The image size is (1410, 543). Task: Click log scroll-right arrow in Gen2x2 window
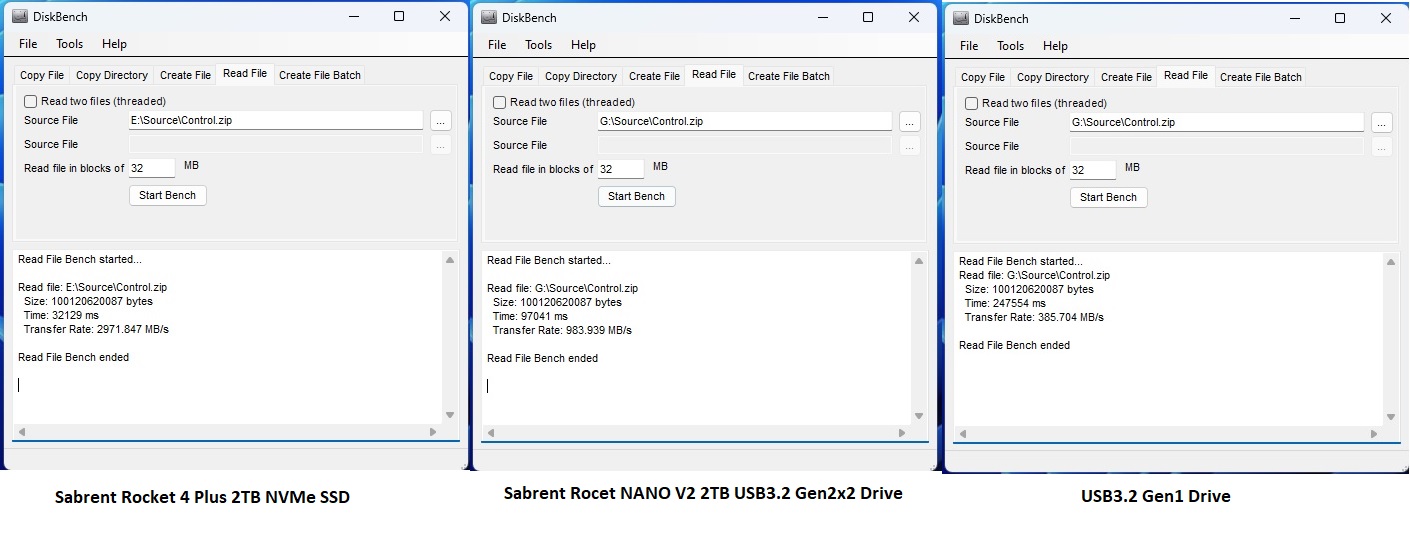click(902, 433)
